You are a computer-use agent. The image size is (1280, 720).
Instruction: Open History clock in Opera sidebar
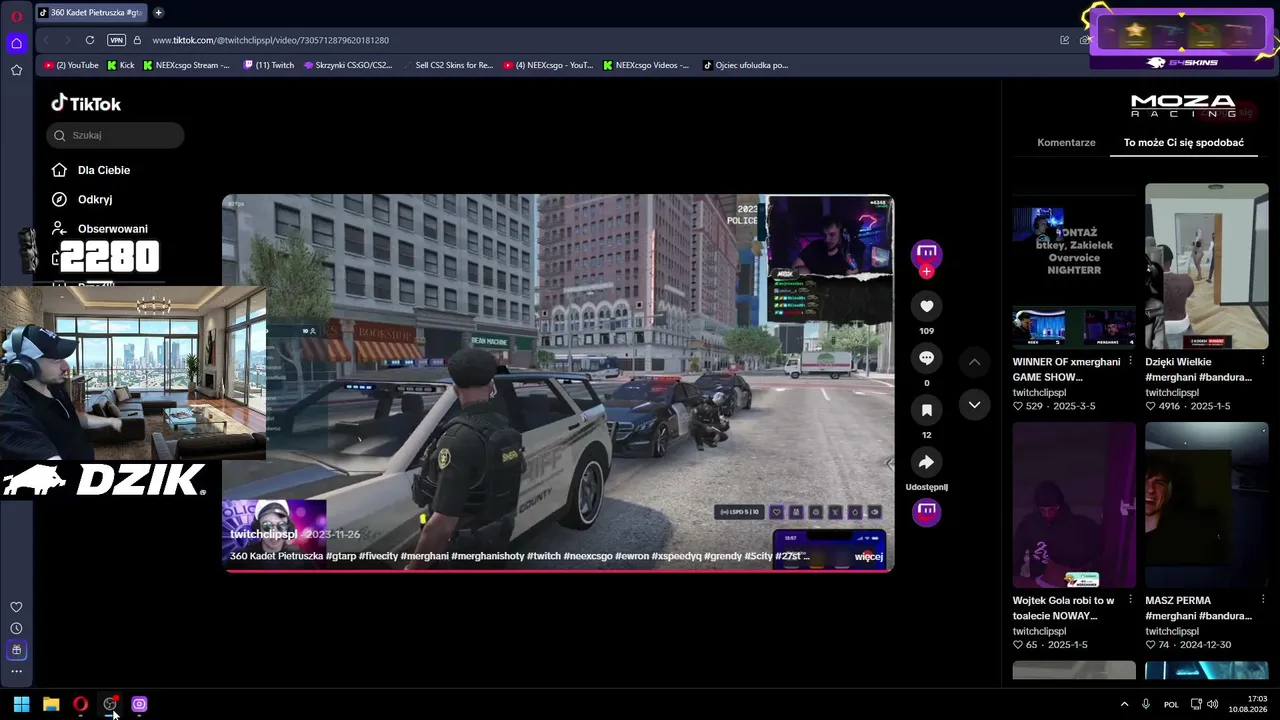[16, 628]
